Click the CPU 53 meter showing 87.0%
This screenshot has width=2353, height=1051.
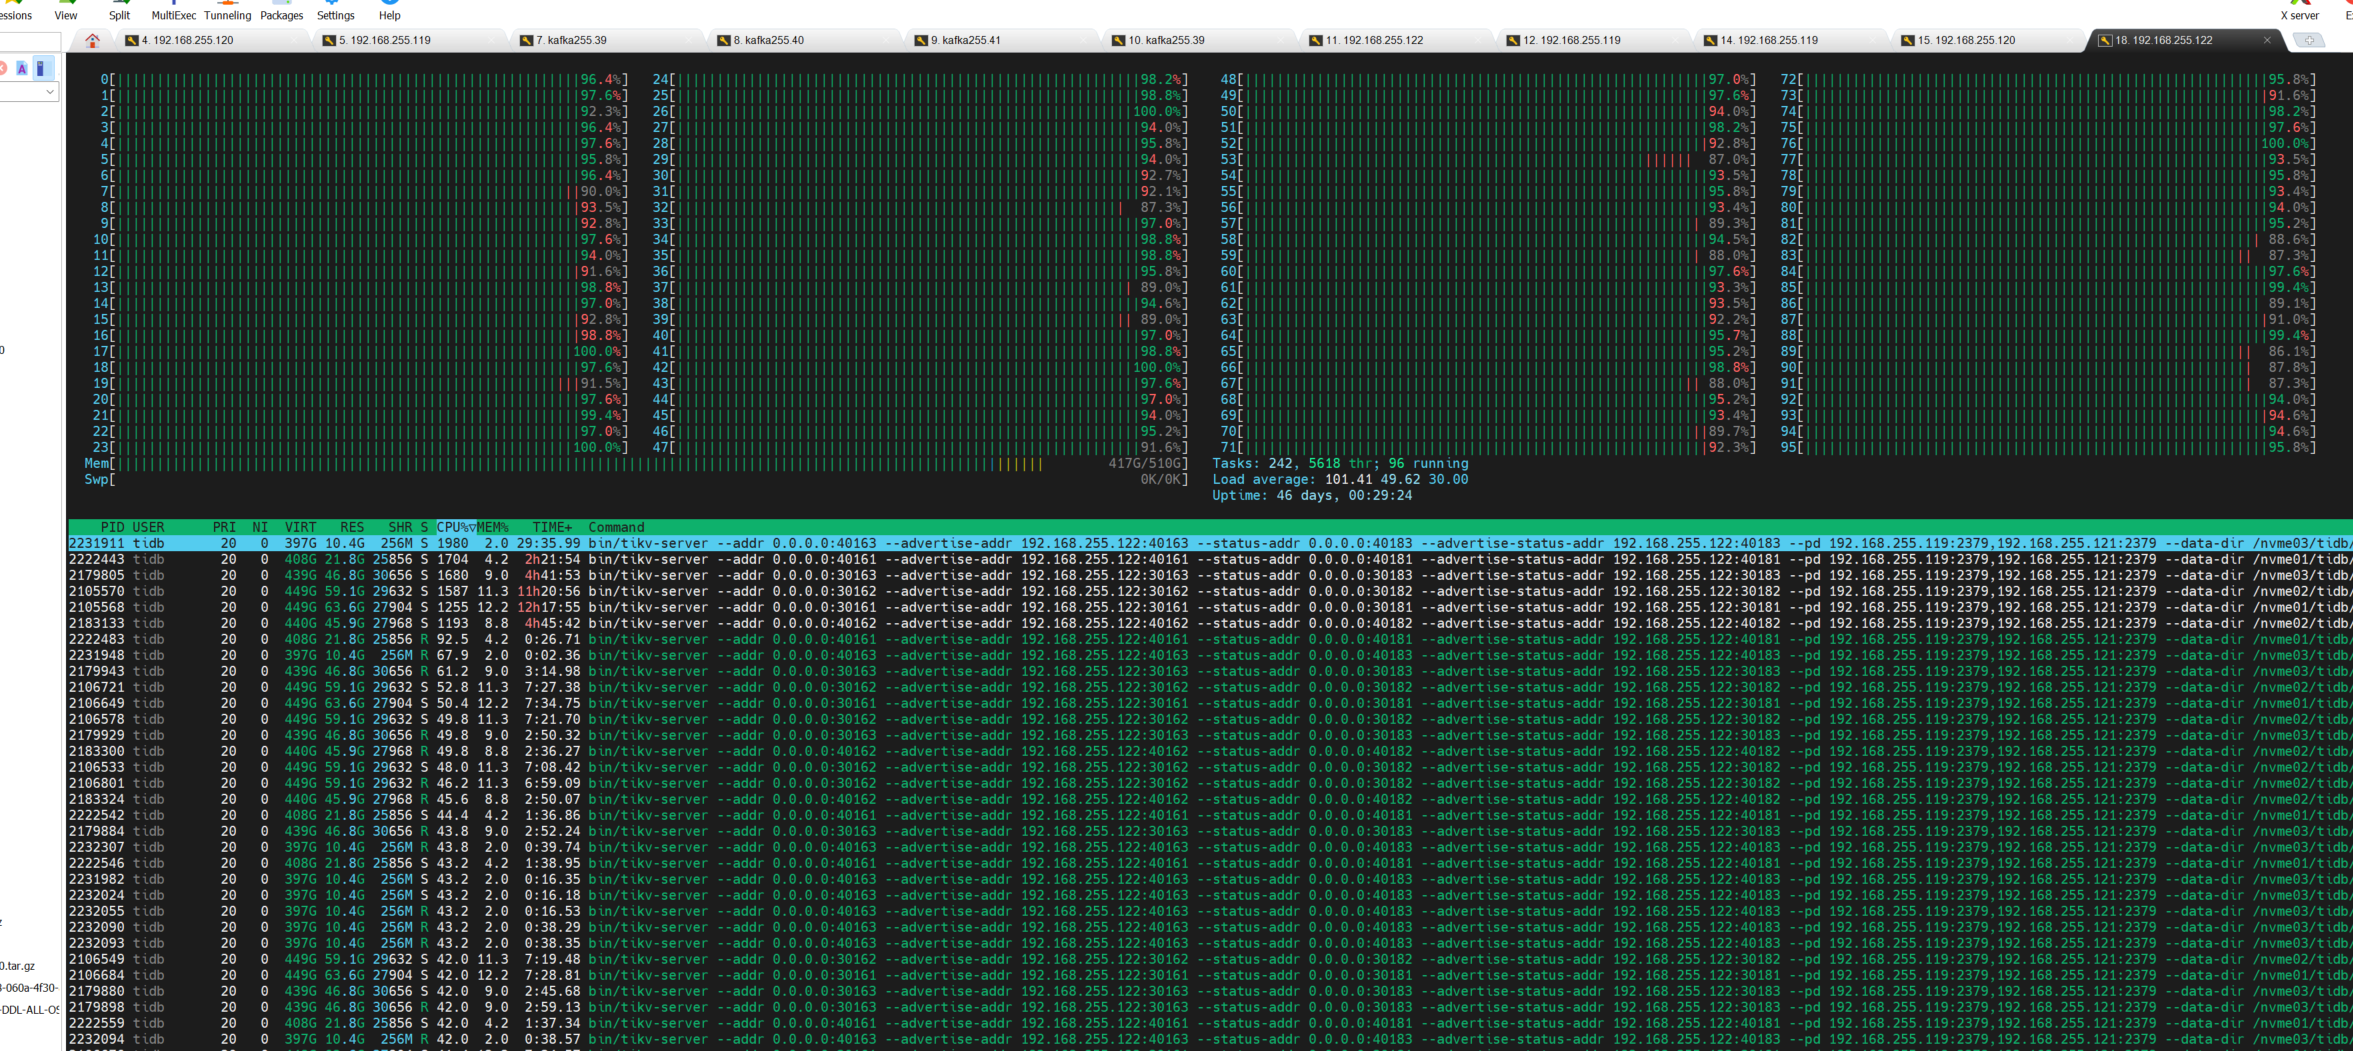pyautogui.click(x=1488, y=159)
